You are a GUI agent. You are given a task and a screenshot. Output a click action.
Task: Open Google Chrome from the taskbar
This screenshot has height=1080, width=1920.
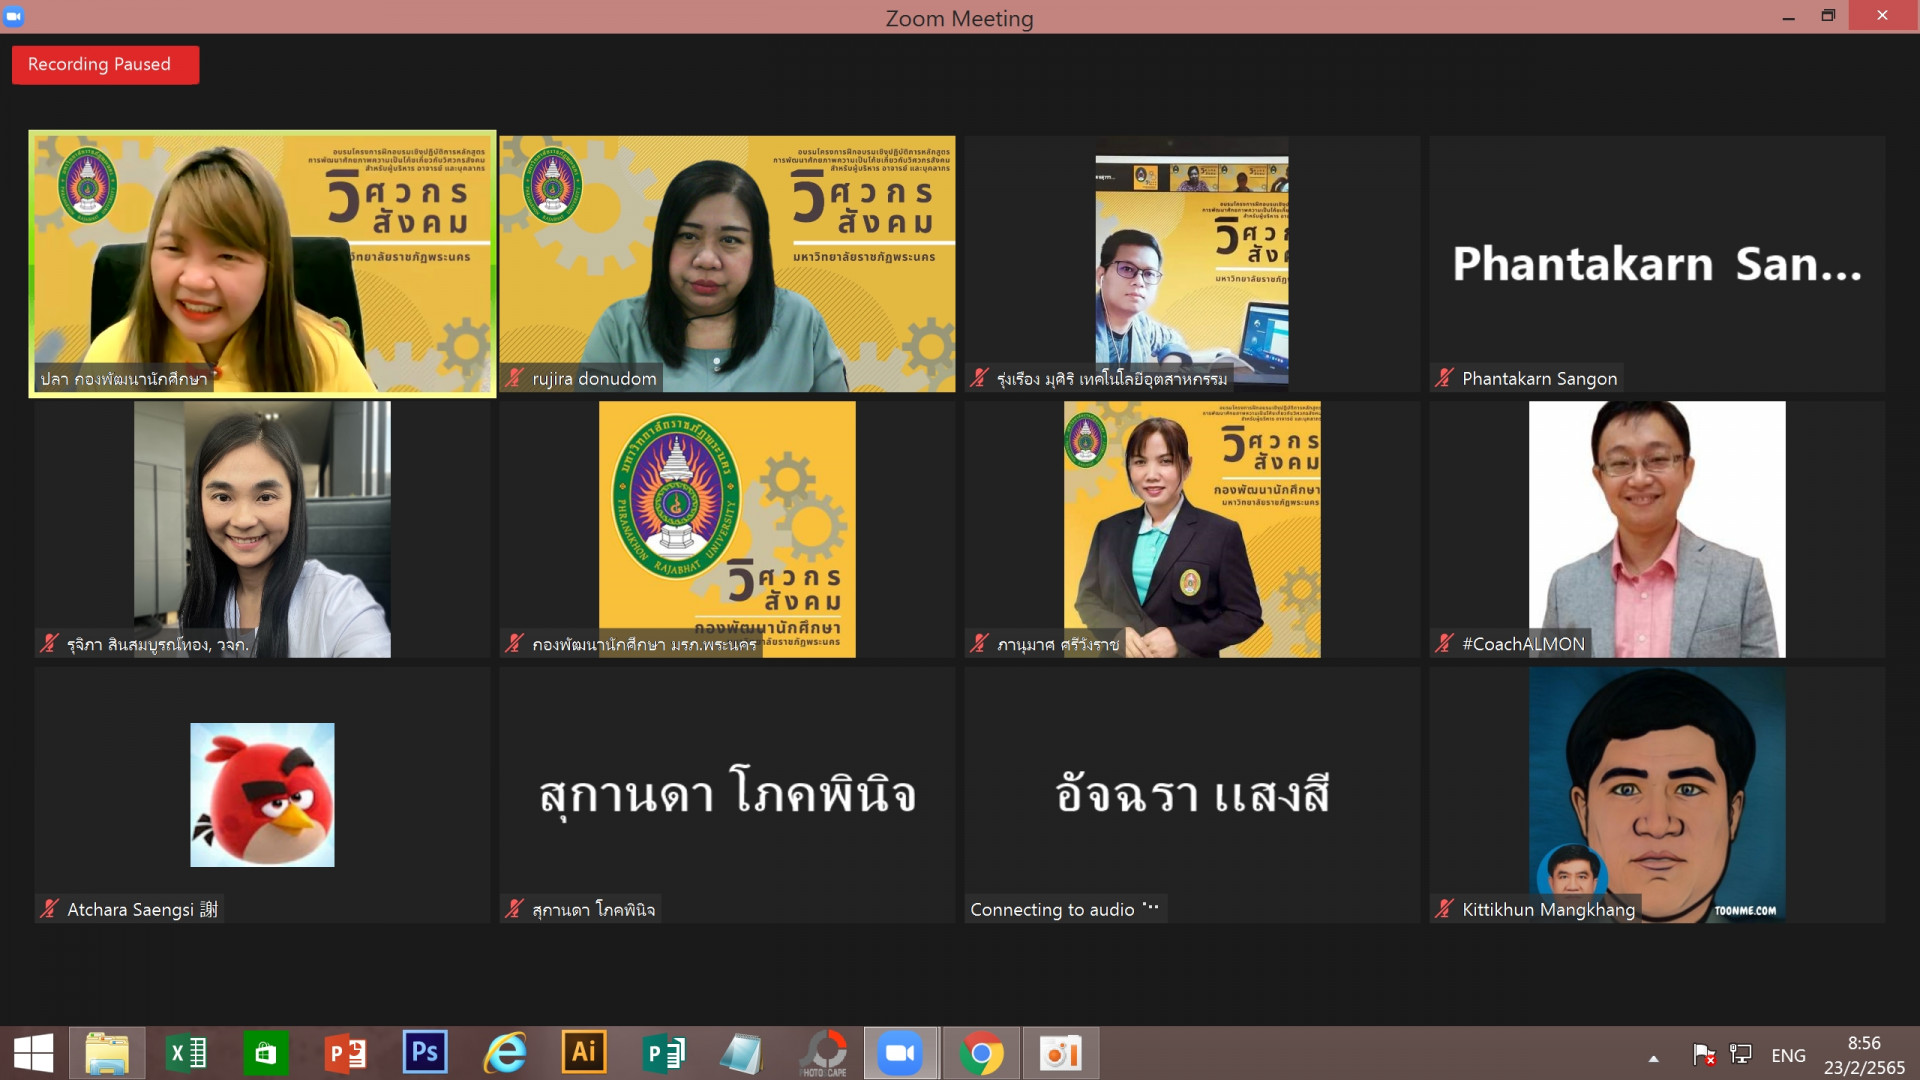981,1053
